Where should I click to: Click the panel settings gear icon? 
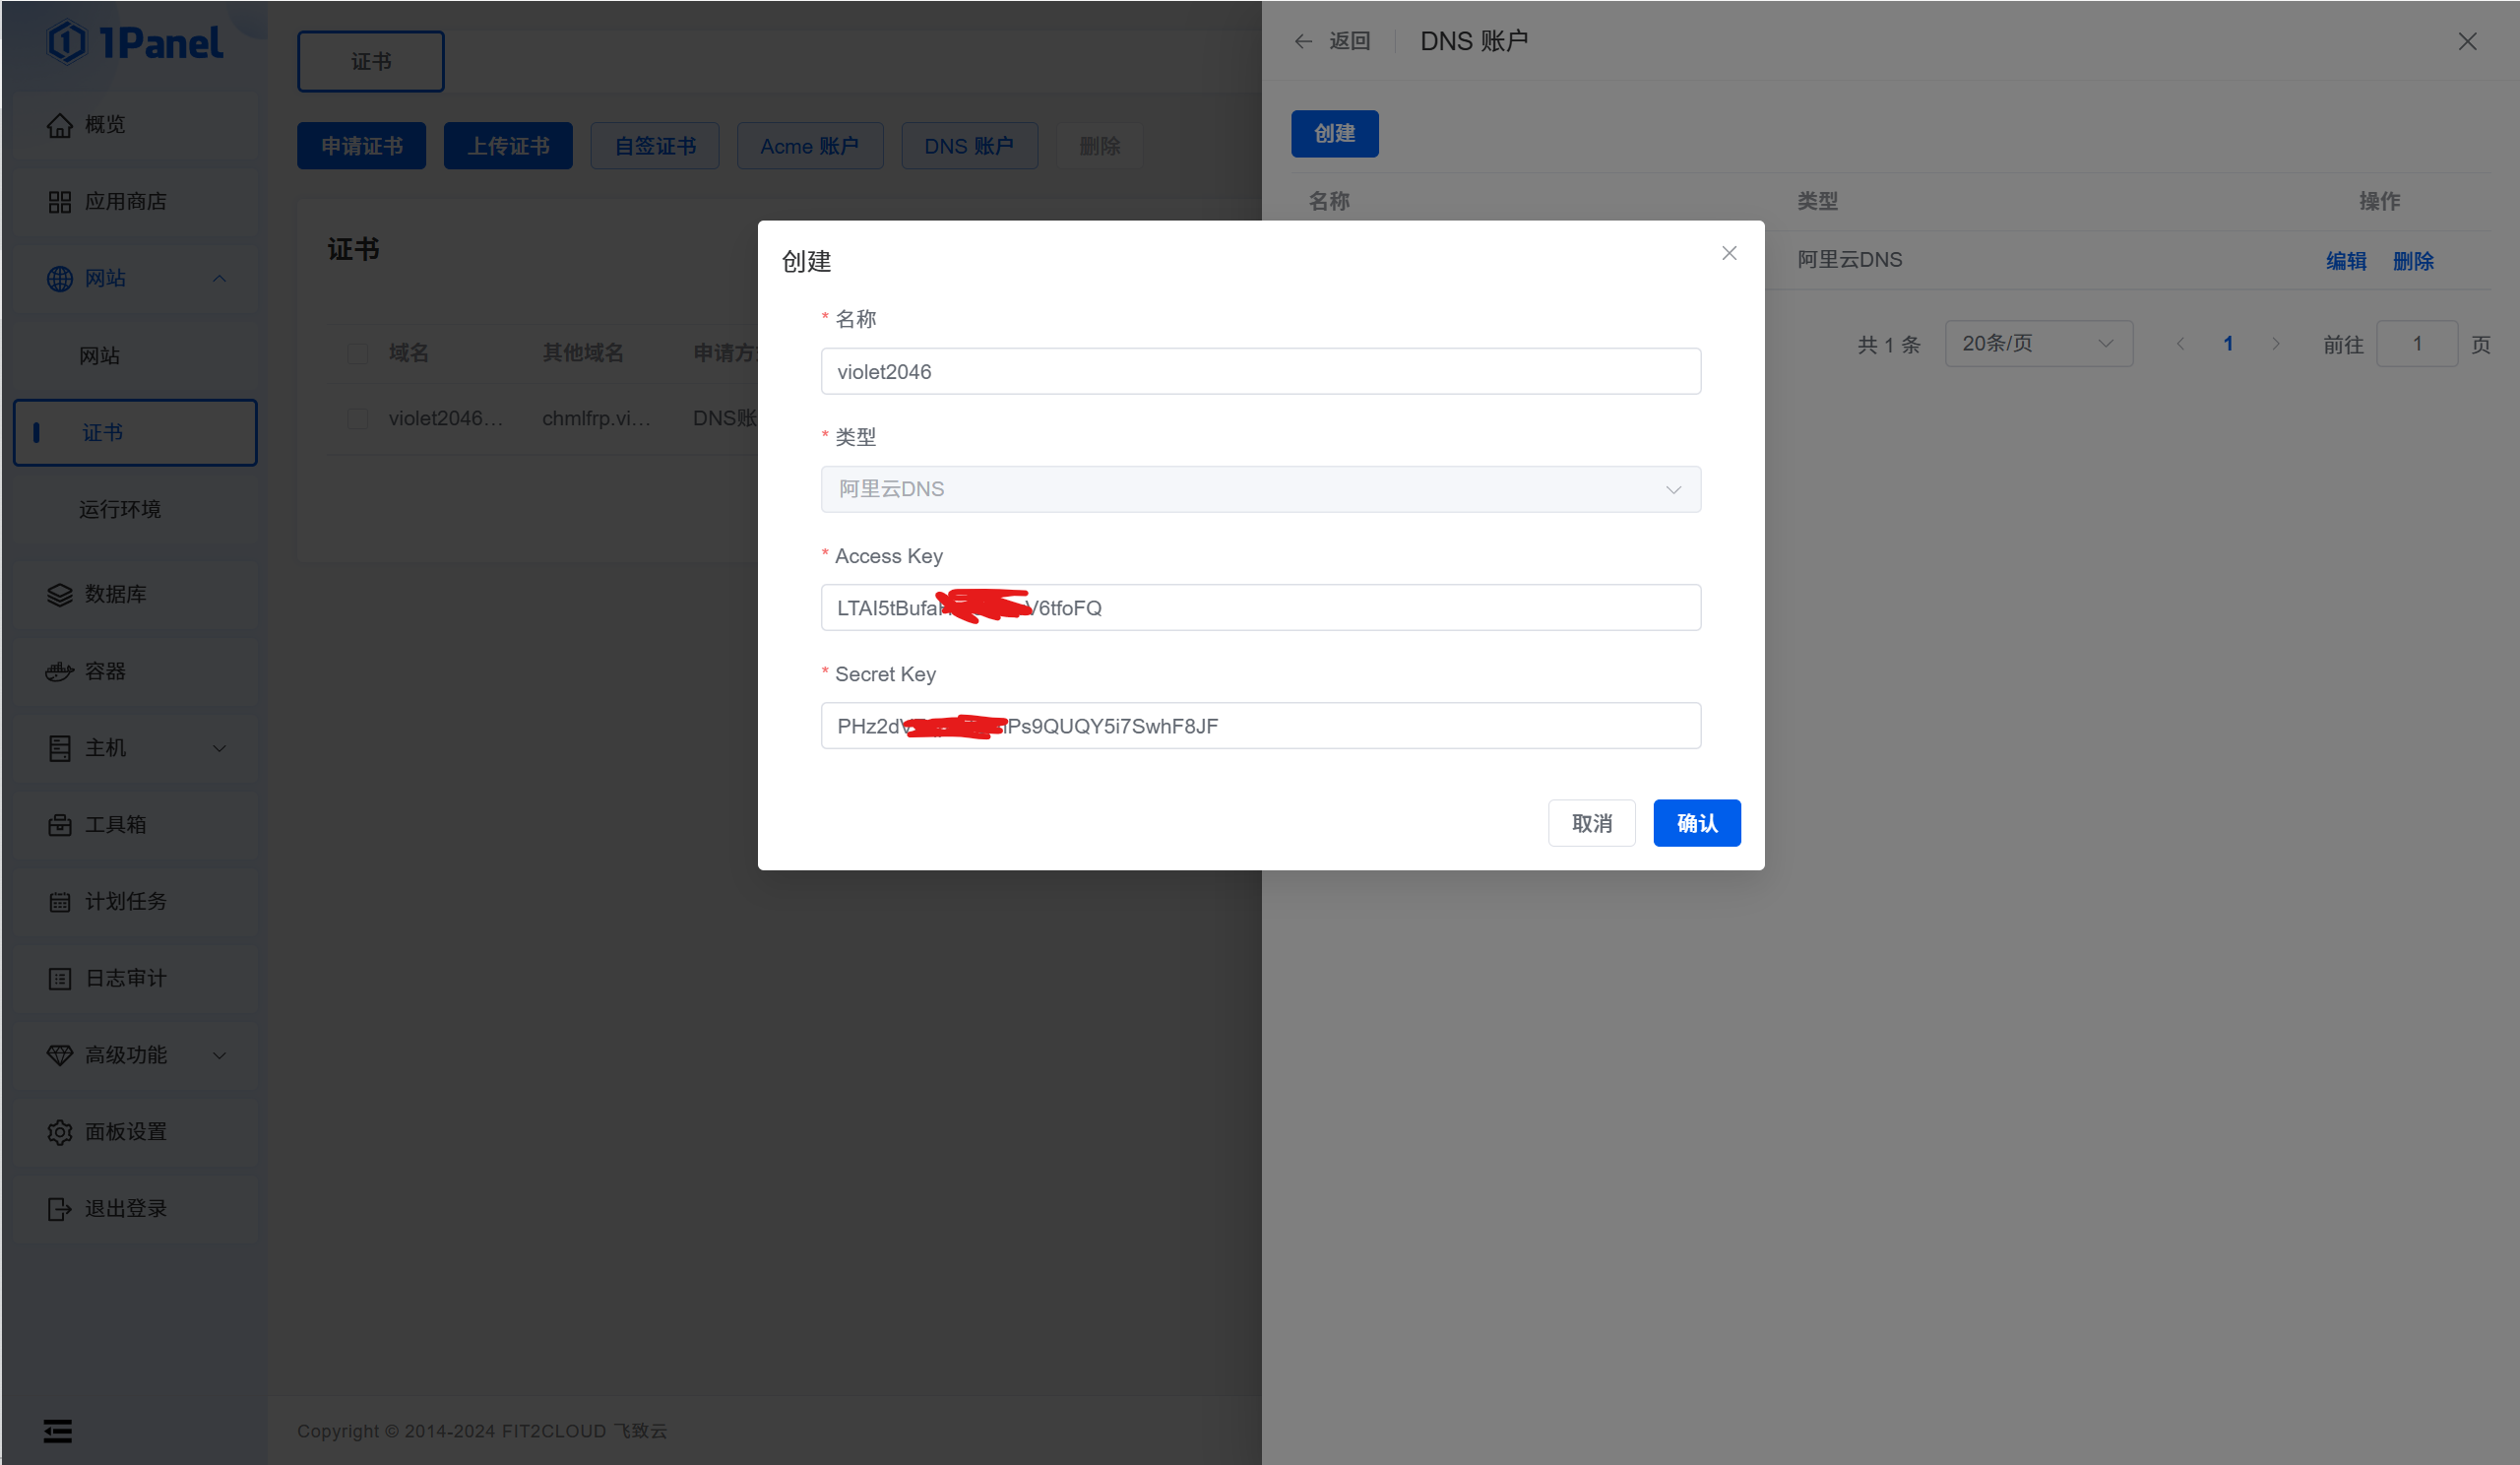point(59,1132)
